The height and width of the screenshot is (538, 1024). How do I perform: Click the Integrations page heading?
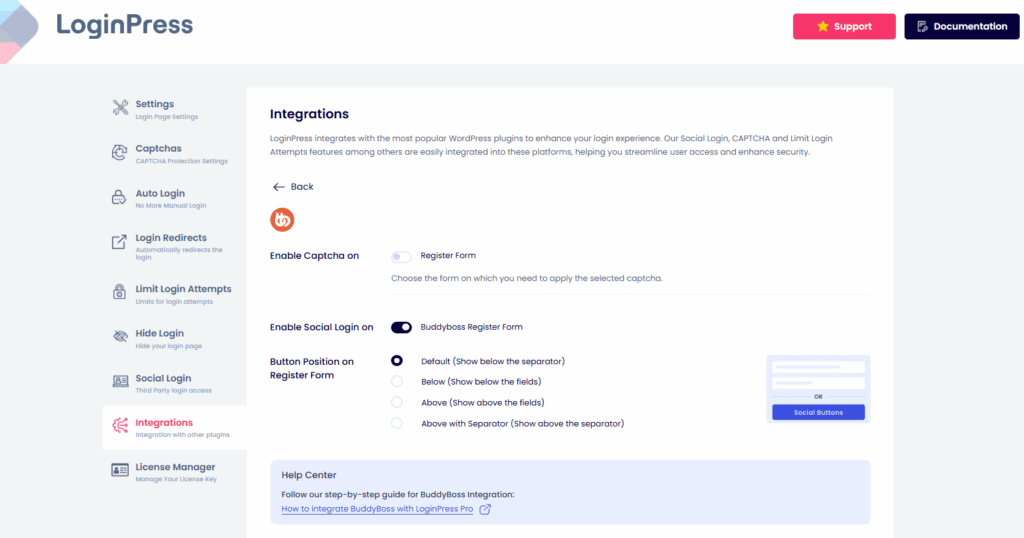(x=310, y=114)
